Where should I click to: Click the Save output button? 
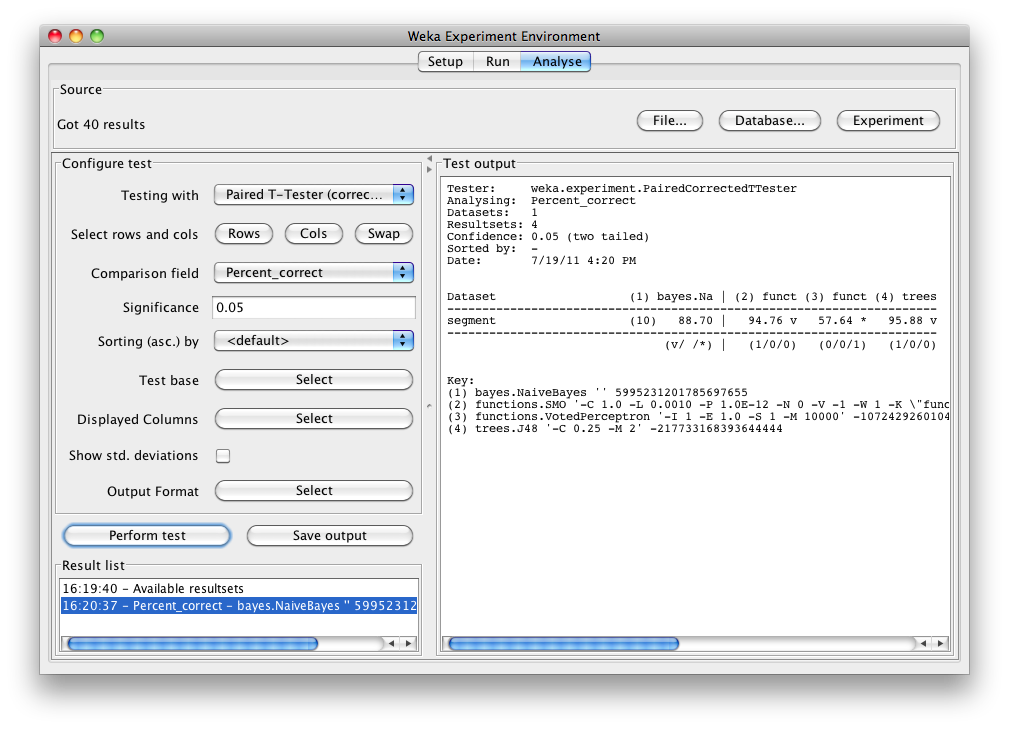(329, 535)
